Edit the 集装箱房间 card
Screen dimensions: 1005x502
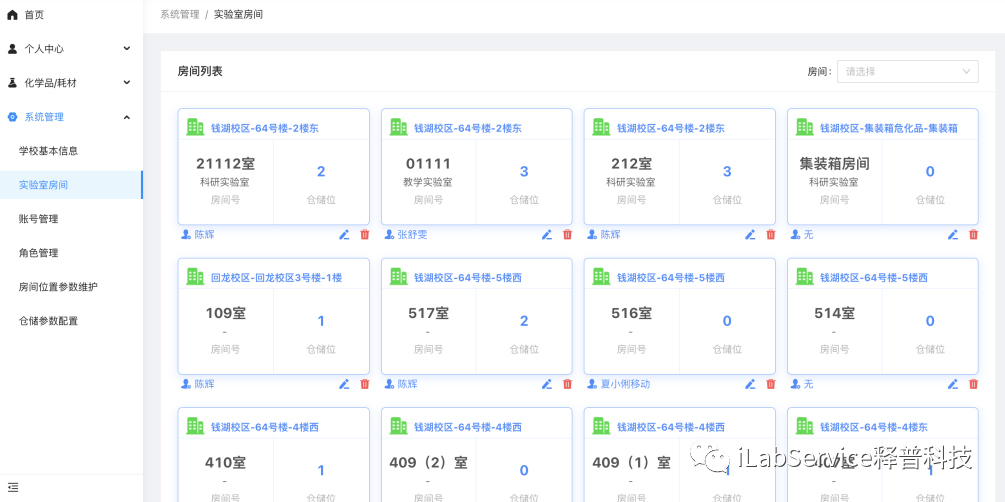click(x=953, y=235)
